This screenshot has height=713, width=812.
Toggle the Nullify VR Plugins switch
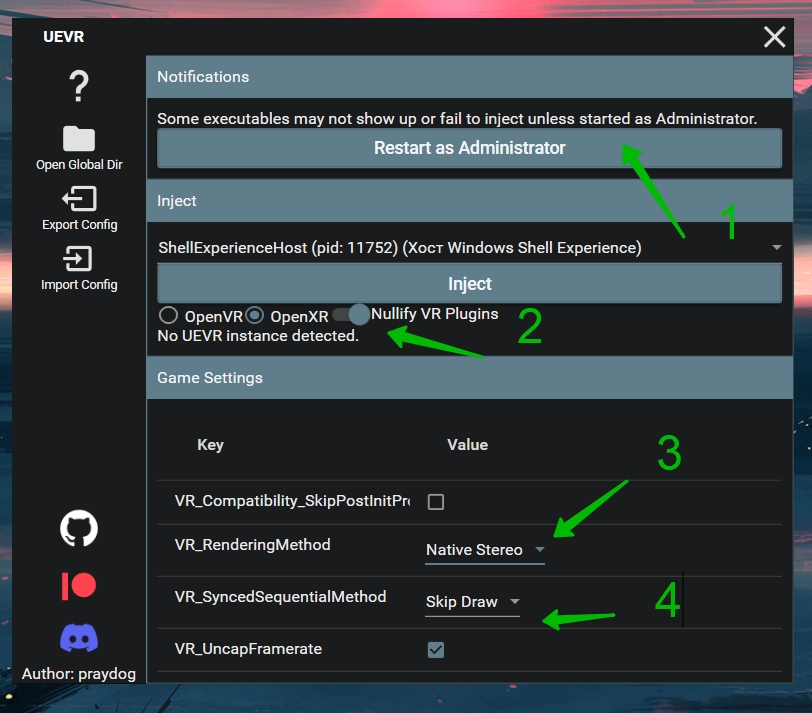coord(351,314)
